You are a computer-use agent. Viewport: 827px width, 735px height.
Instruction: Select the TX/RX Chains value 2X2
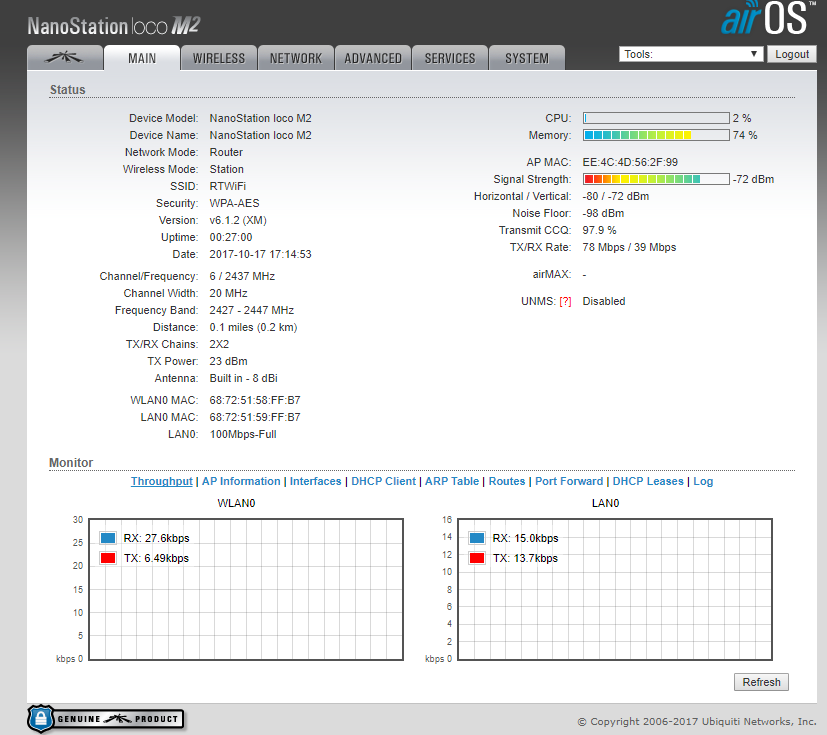click(x=219, y=344)
